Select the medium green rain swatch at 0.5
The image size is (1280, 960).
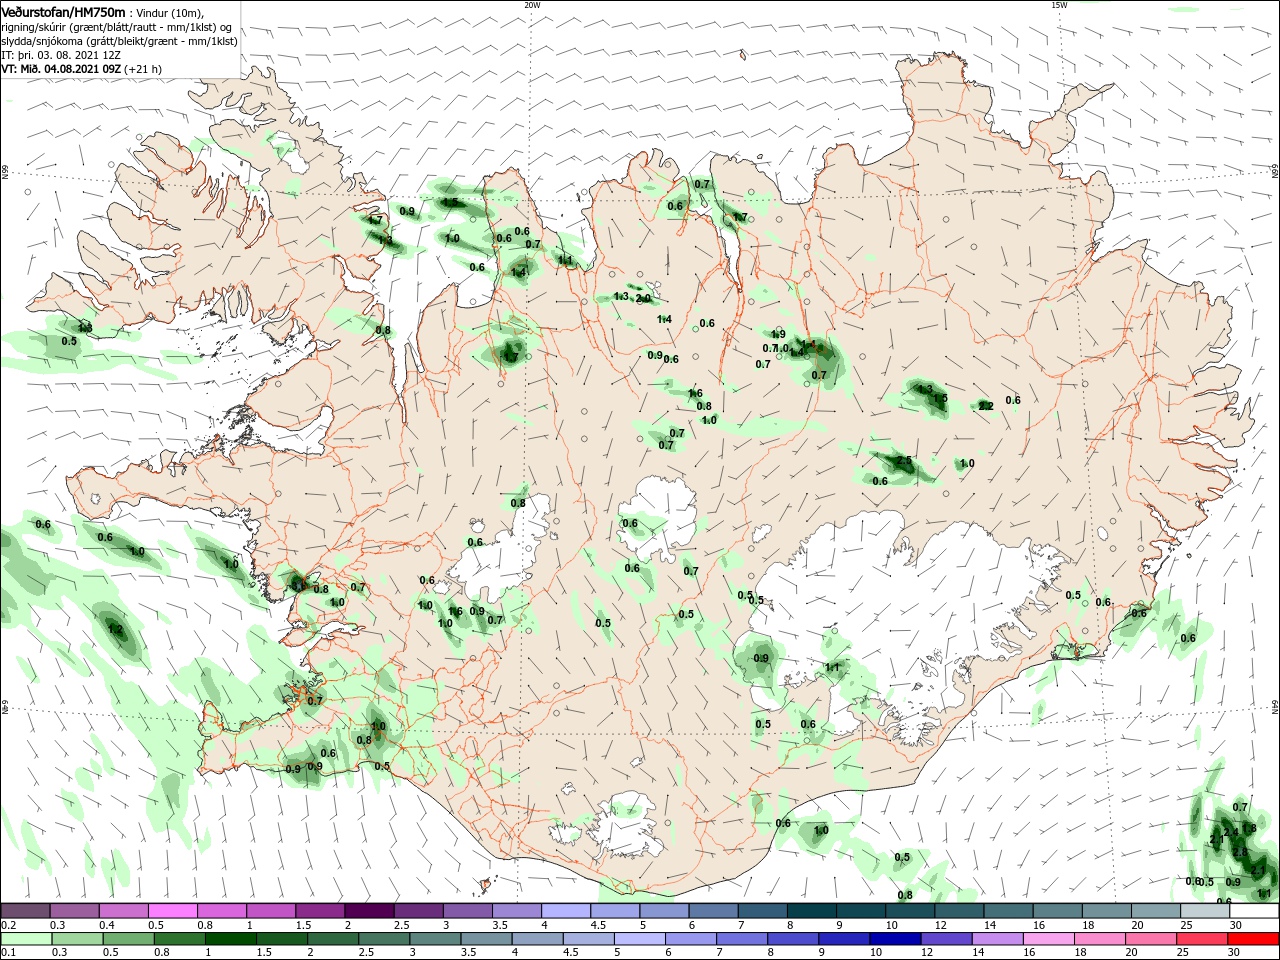pos(128,939)
